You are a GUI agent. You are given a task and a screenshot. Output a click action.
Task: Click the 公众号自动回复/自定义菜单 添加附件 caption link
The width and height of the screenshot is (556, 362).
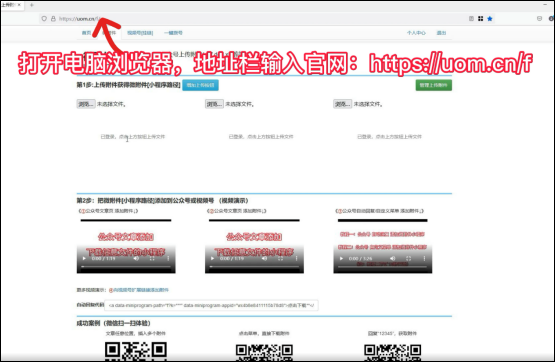click(x=380, y=211)
